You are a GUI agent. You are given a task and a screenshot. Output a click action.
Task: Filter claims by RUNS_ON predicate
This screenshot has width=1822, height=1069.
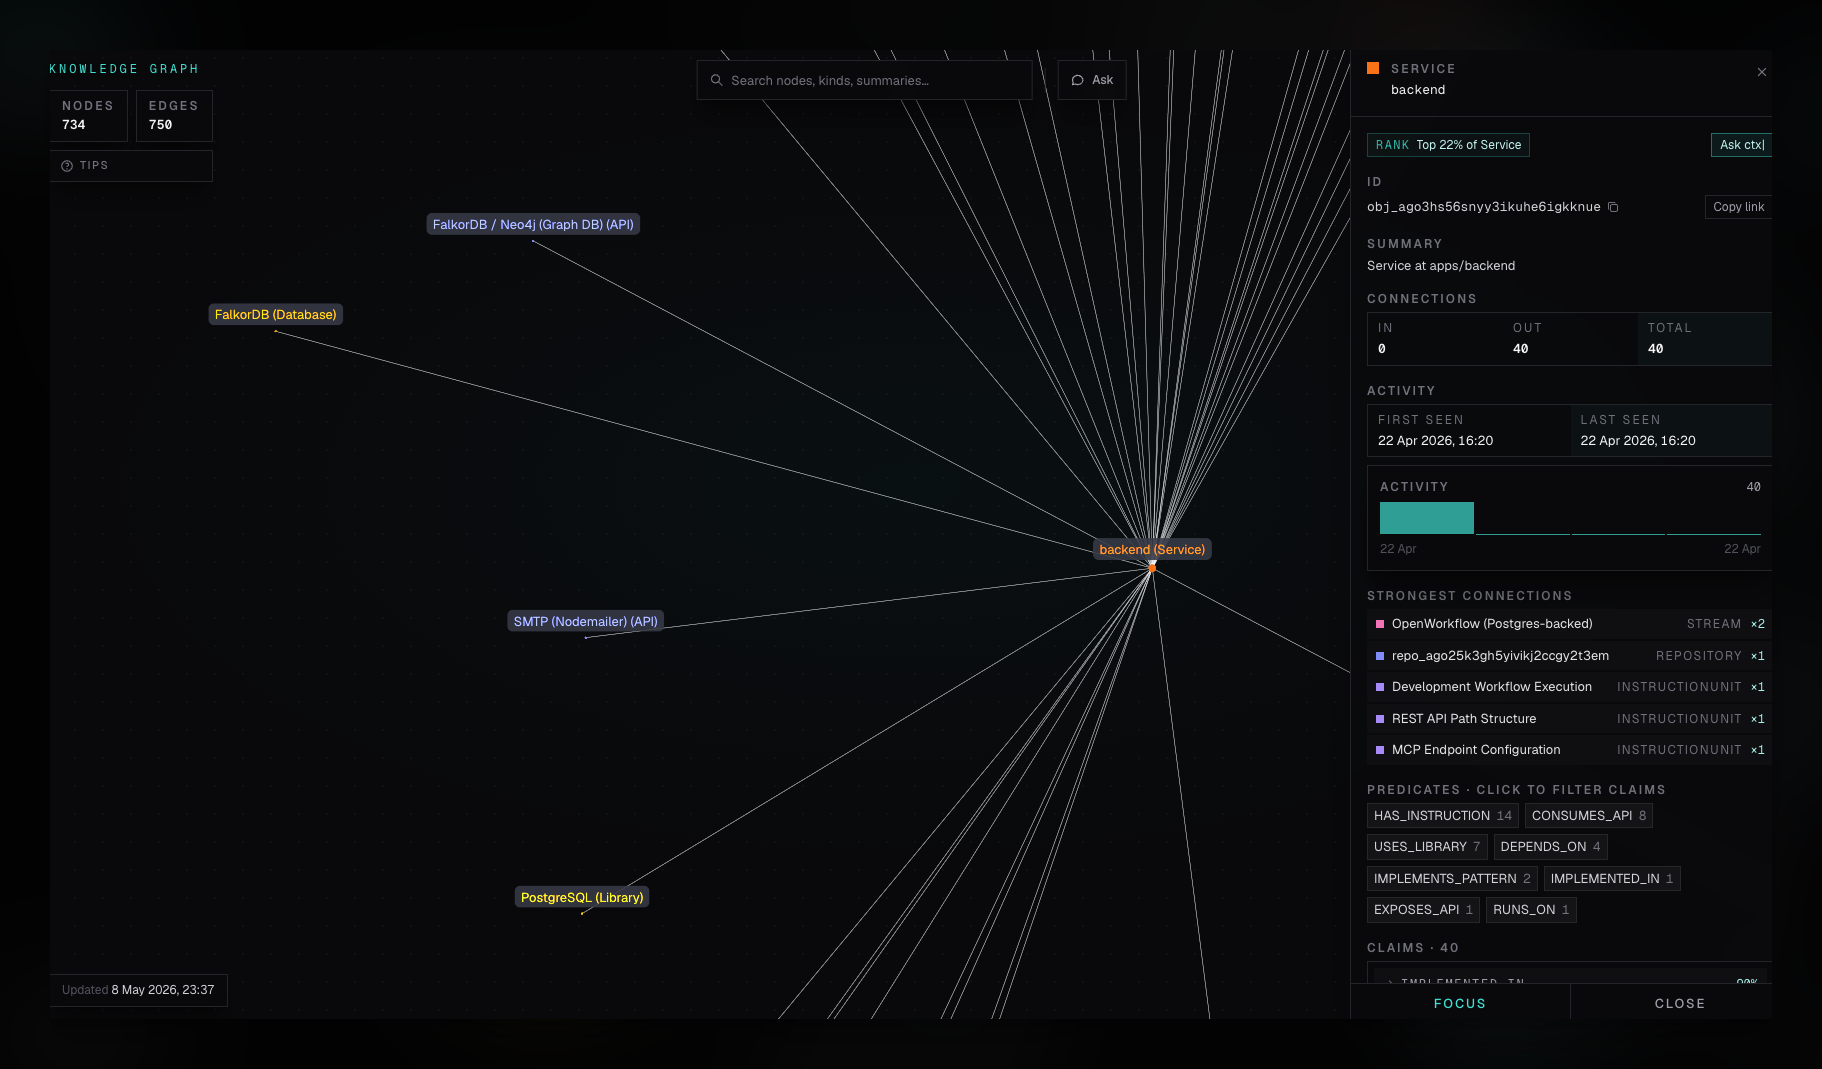[x=1531, y=910]
